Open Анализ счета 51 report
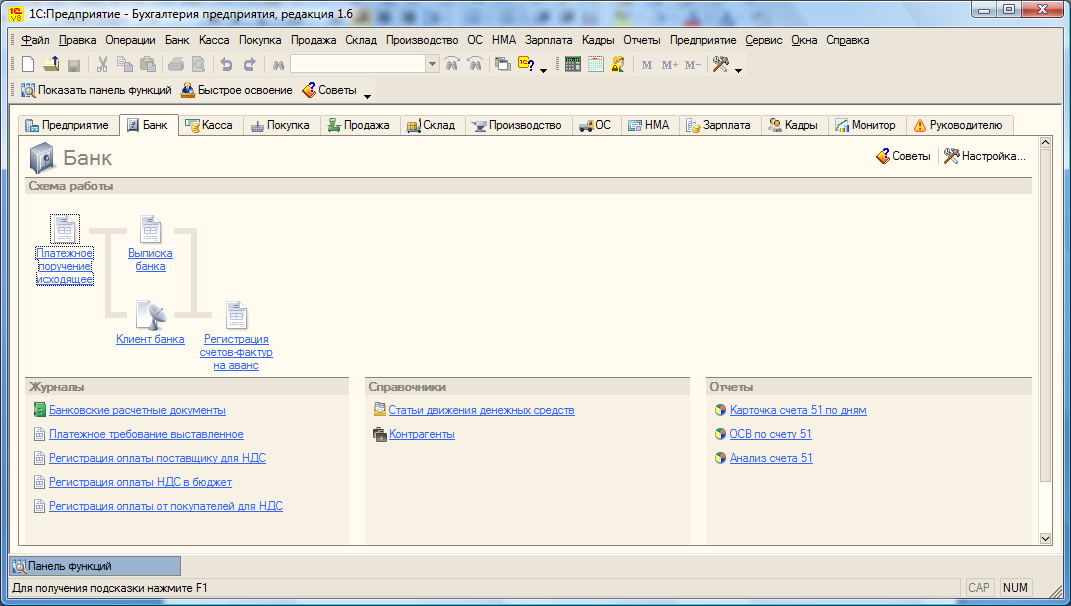 (771, 458)
